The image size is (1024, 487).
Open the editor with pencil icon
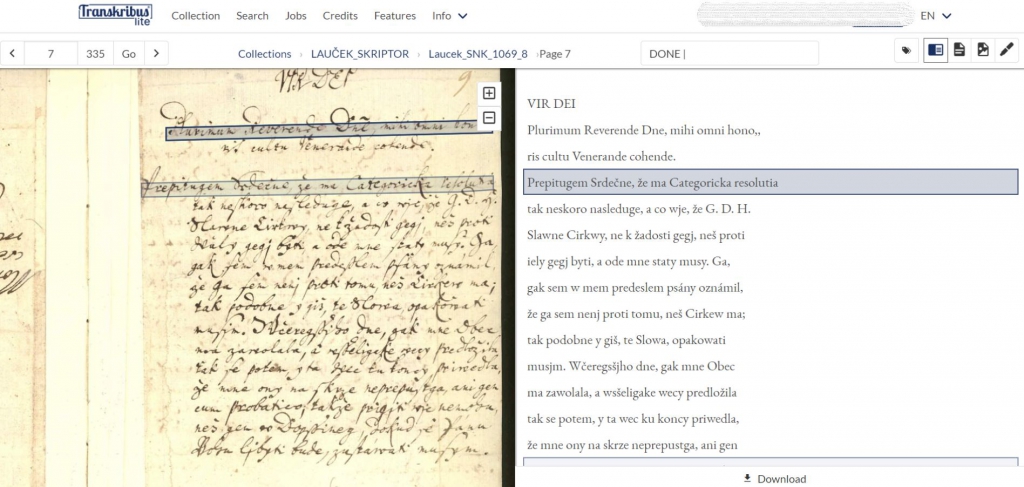pos(1007,50)
